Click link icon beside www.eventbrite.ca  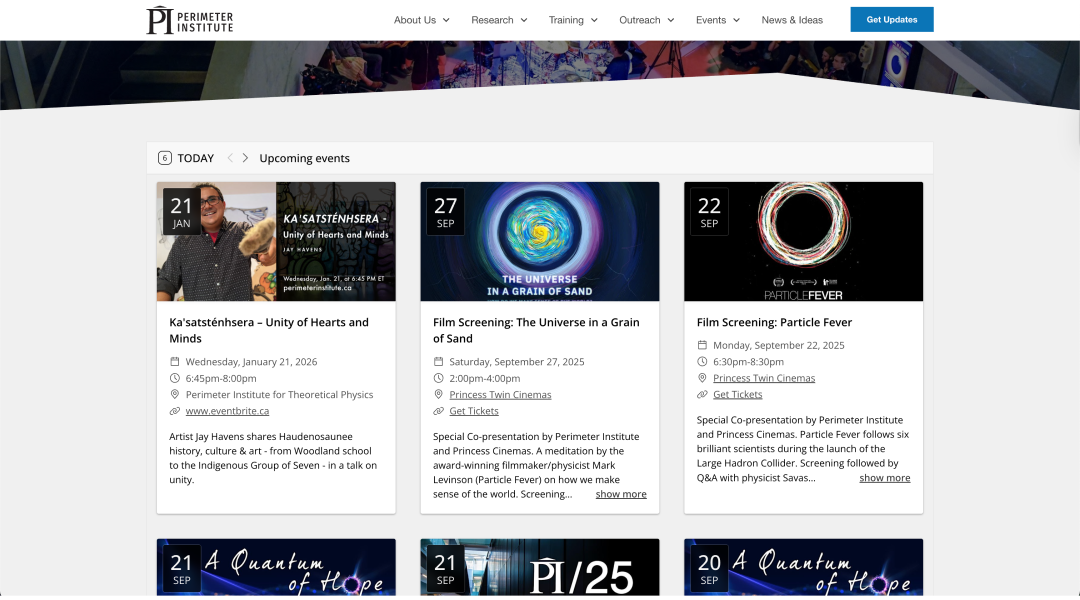tap(175, 411)
